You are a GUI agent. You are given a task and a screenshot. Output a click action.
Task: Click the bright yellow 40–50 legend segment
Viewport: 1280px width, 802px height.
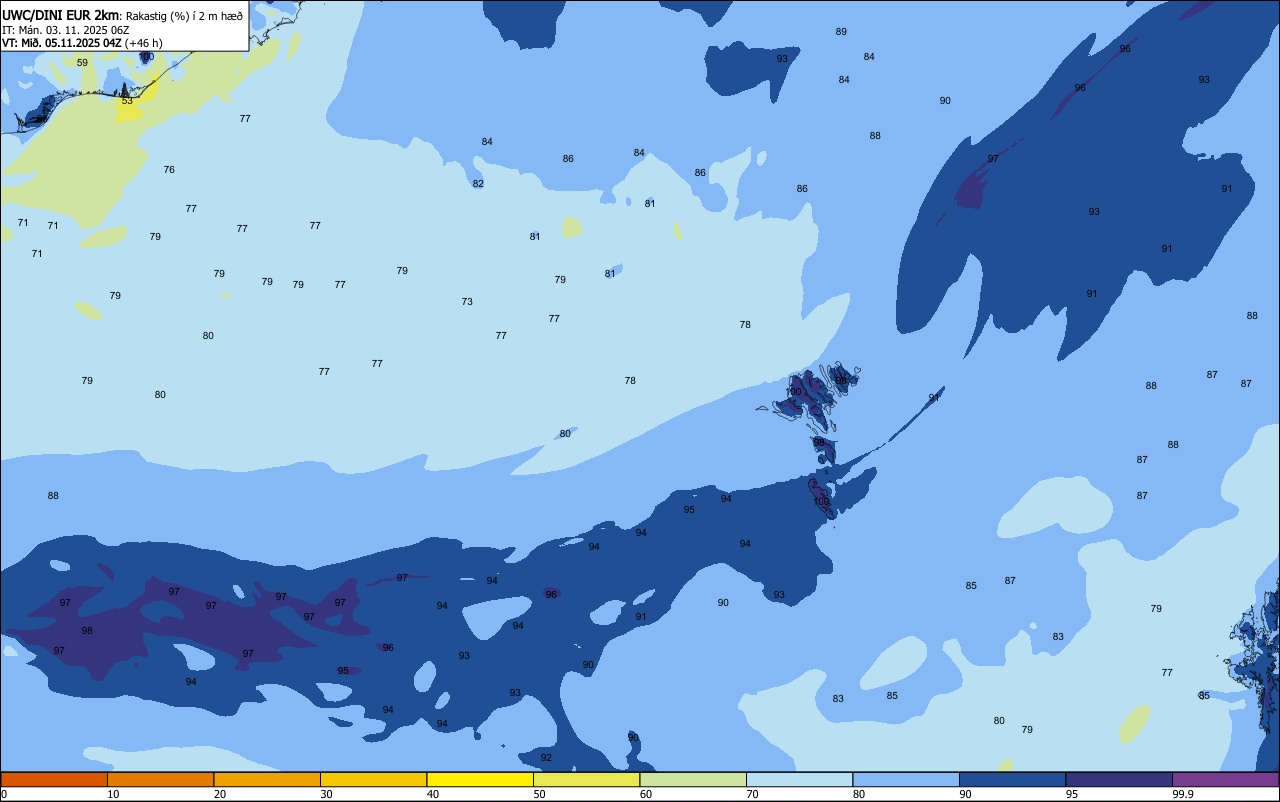coord(480,779)
